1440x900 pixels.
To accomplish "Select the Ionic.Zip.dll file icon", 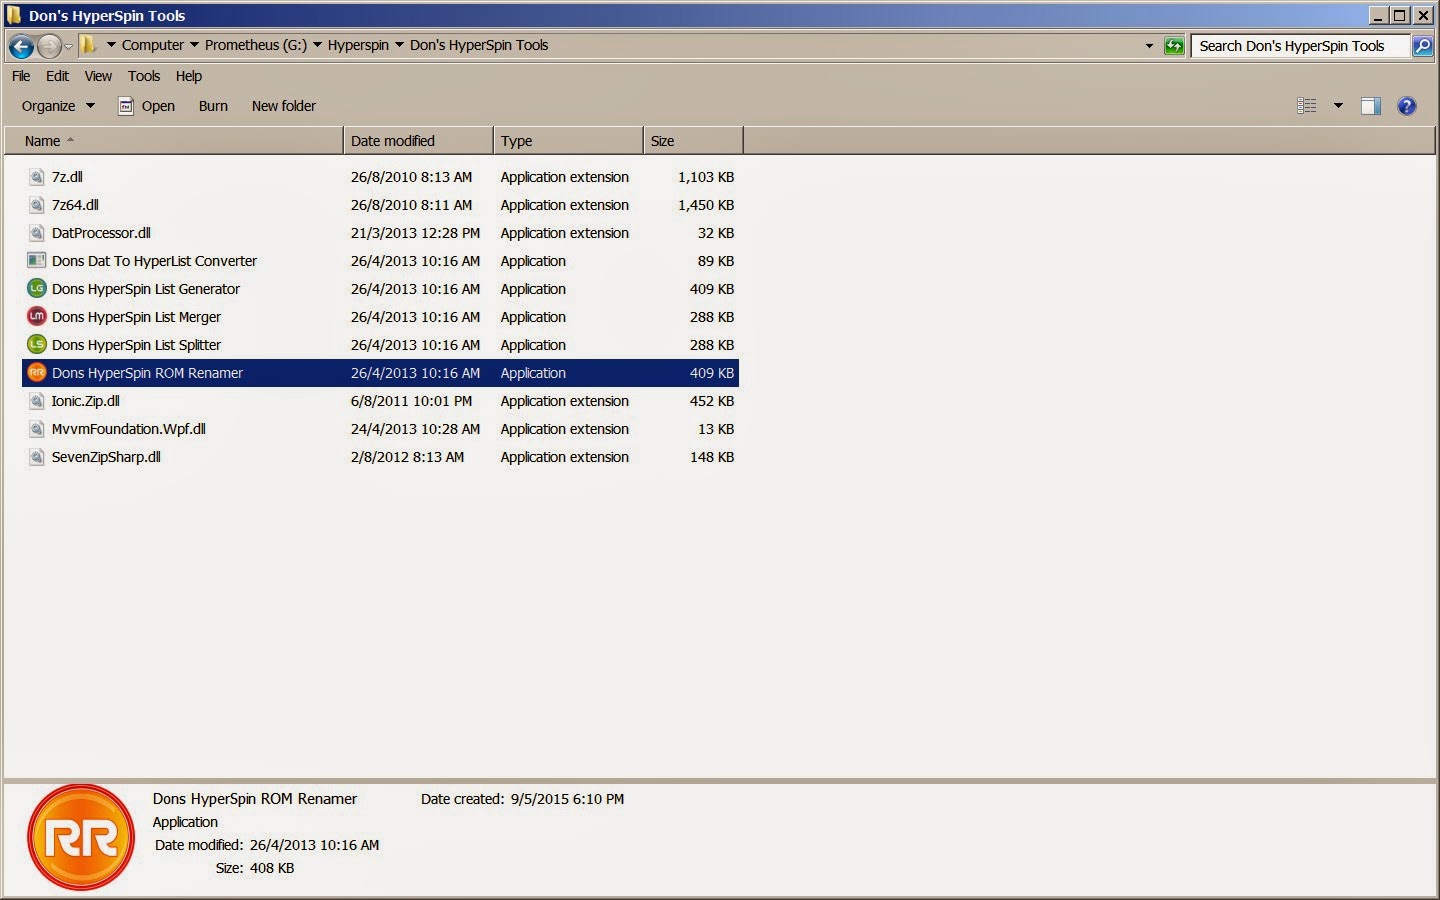I will click(x=37, y=401).
